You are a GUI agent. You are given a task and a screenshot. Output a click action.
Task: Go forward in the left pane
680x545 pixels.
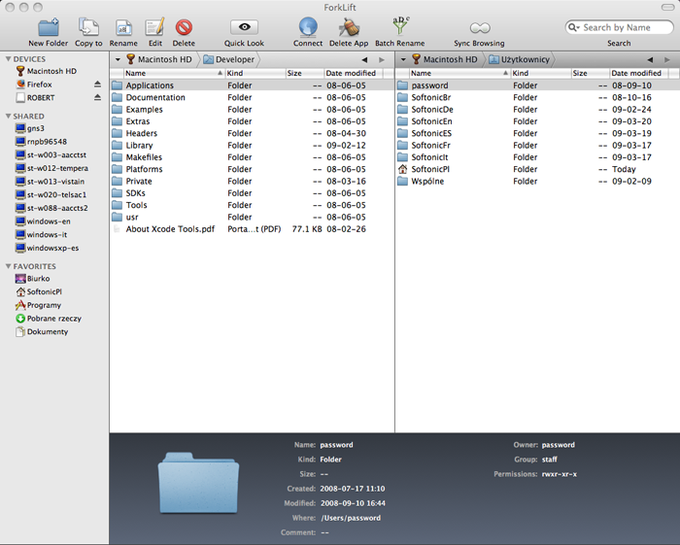382,60
